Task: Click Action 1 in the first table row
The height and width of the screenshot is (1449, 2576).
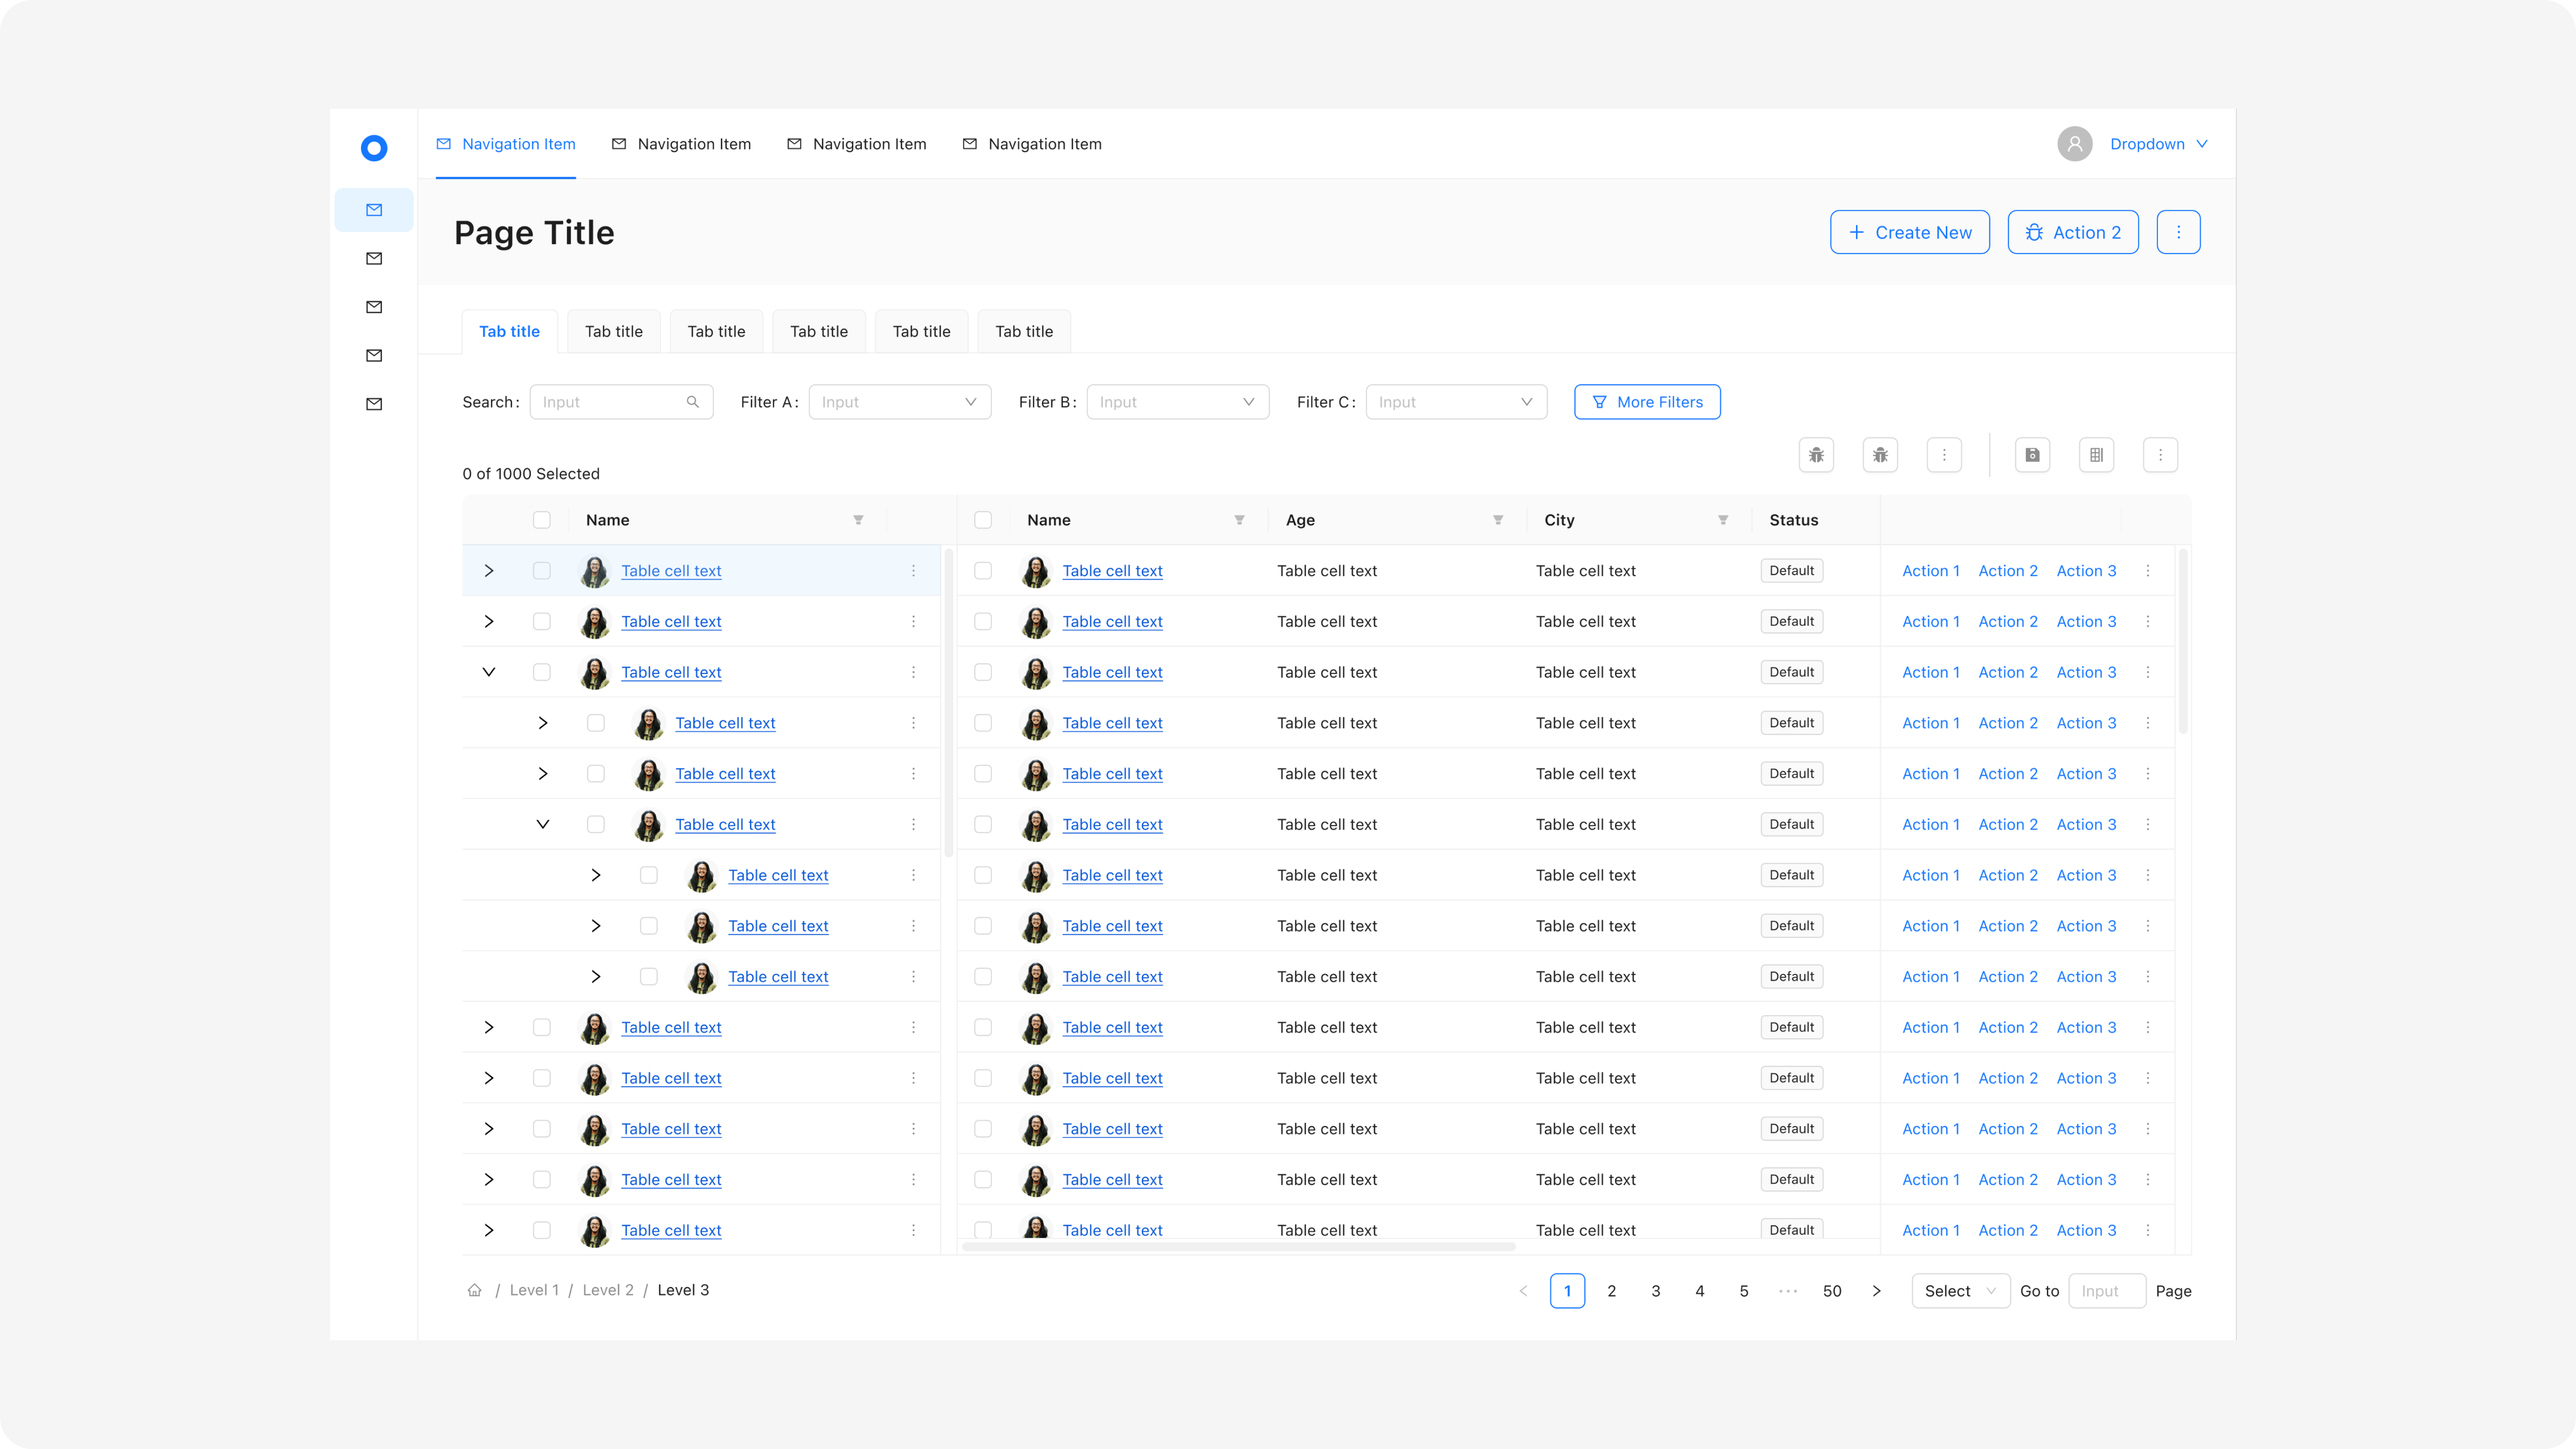Action: pos(1931,571)
